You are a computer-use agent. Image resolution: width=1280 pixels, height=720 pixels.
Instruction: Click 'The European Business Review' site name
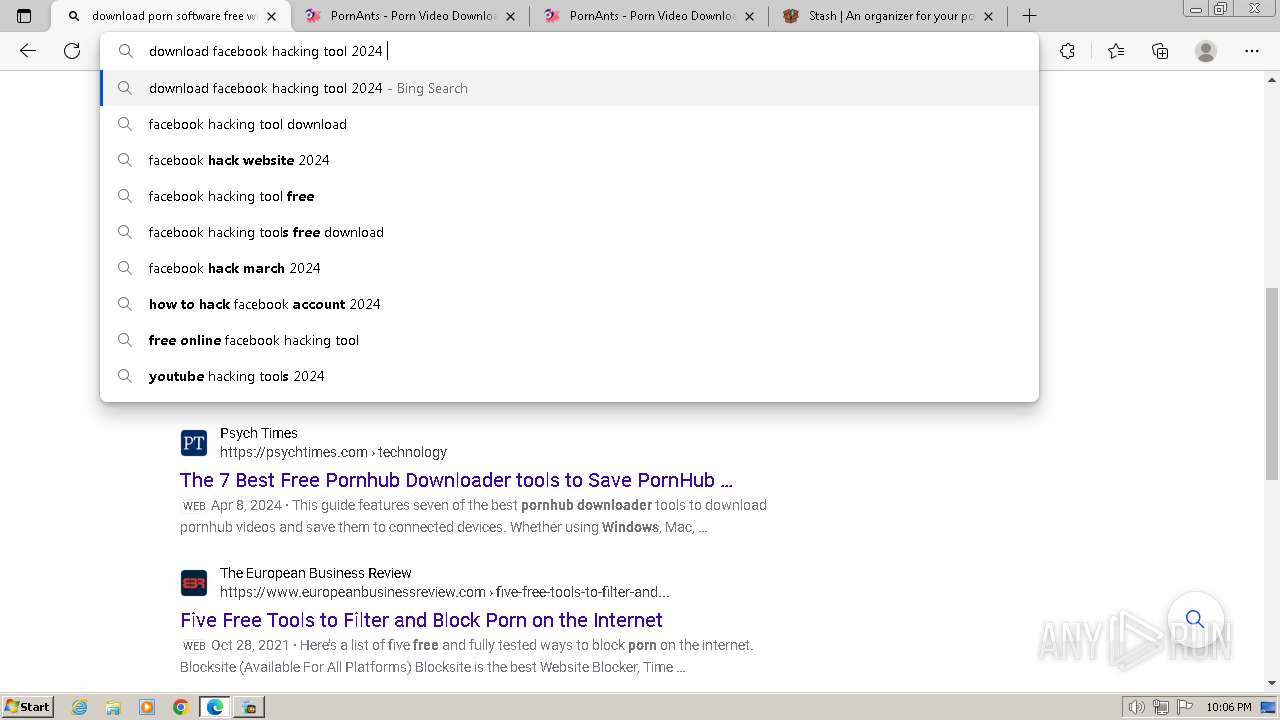tap(316, 573)
